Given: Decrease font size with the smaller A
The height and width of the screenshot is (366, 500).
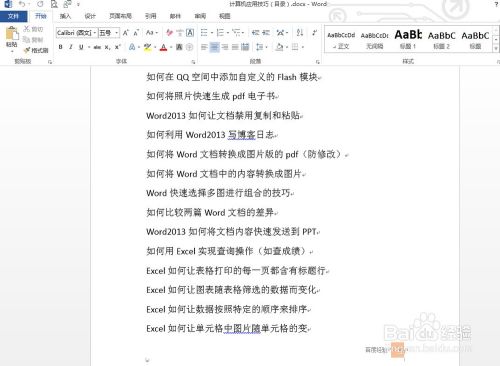Looking at the screenshot, I should tap(136, 33).
